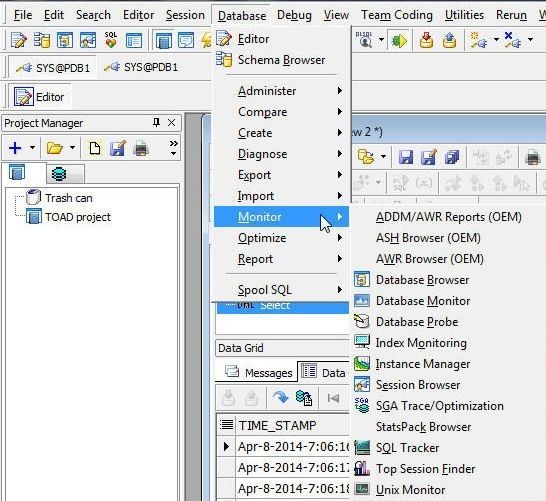Click the End Connection toolbar icon
This screenshot has width=546, height=501.
point(513,40)
